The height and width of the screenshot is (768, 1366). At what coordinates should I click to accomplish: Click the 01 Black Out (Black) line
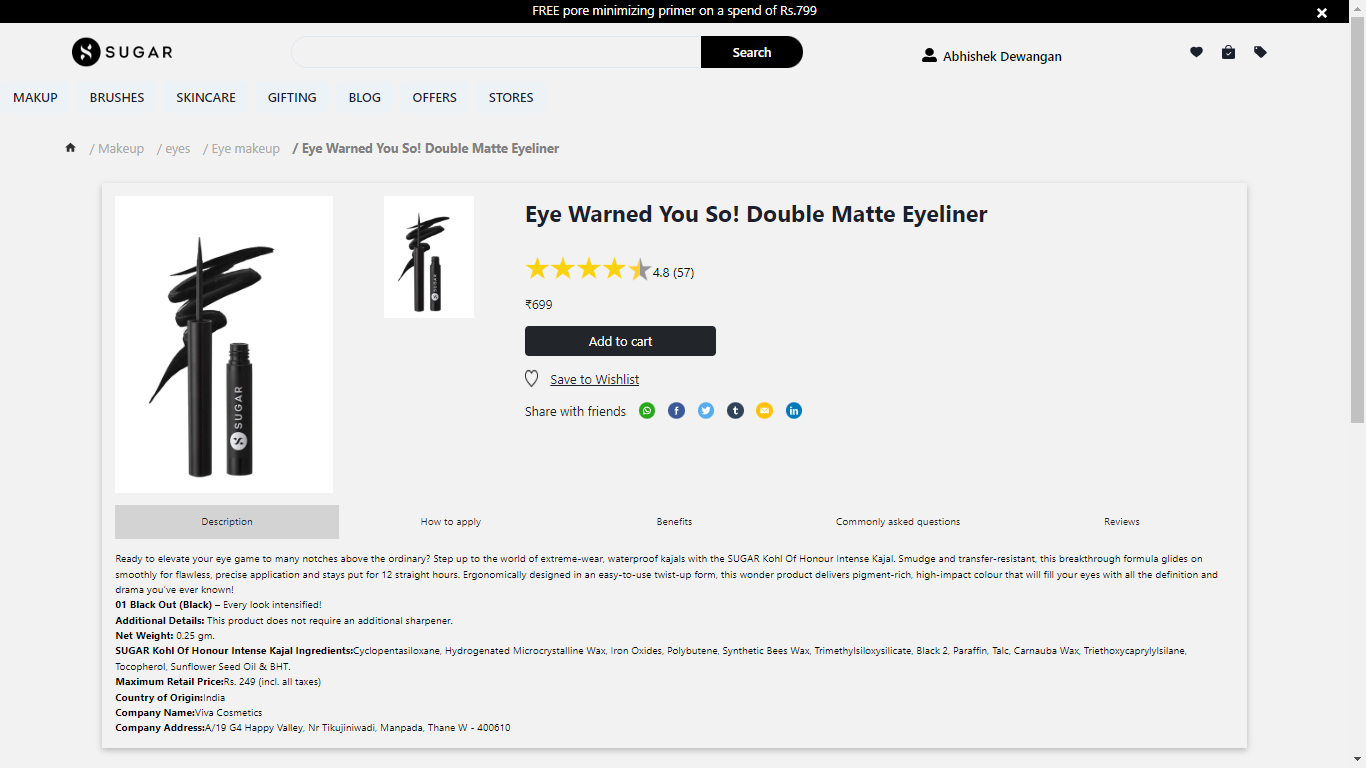(218, 605)
